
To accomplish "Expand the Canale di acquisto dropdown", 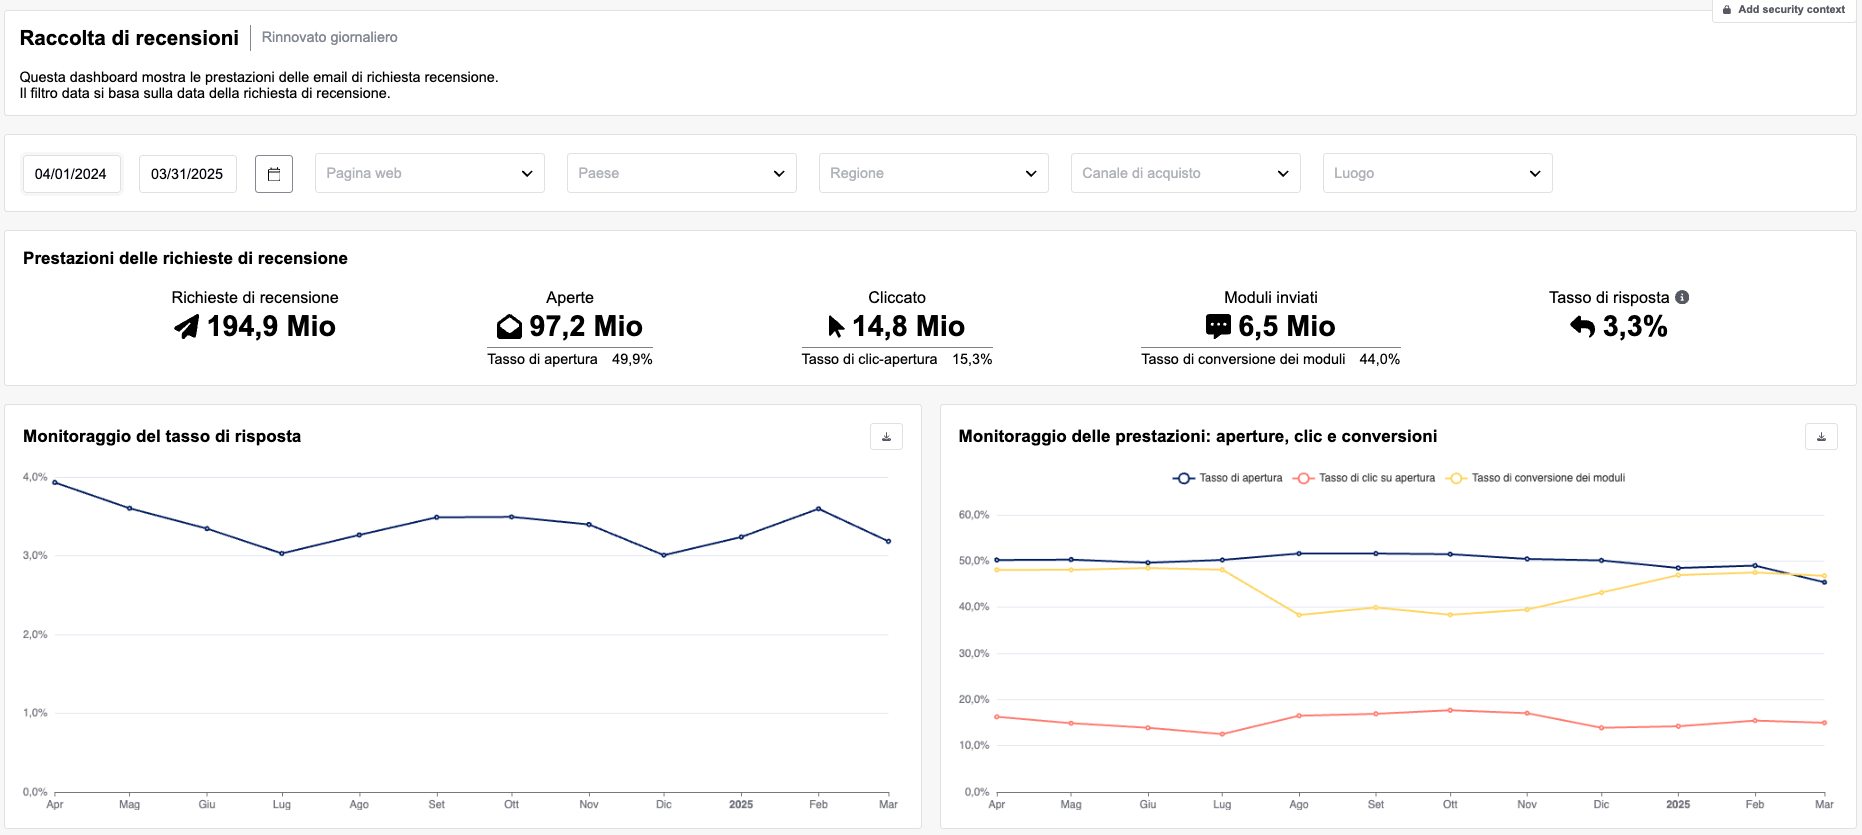I will pos(1185,173).
